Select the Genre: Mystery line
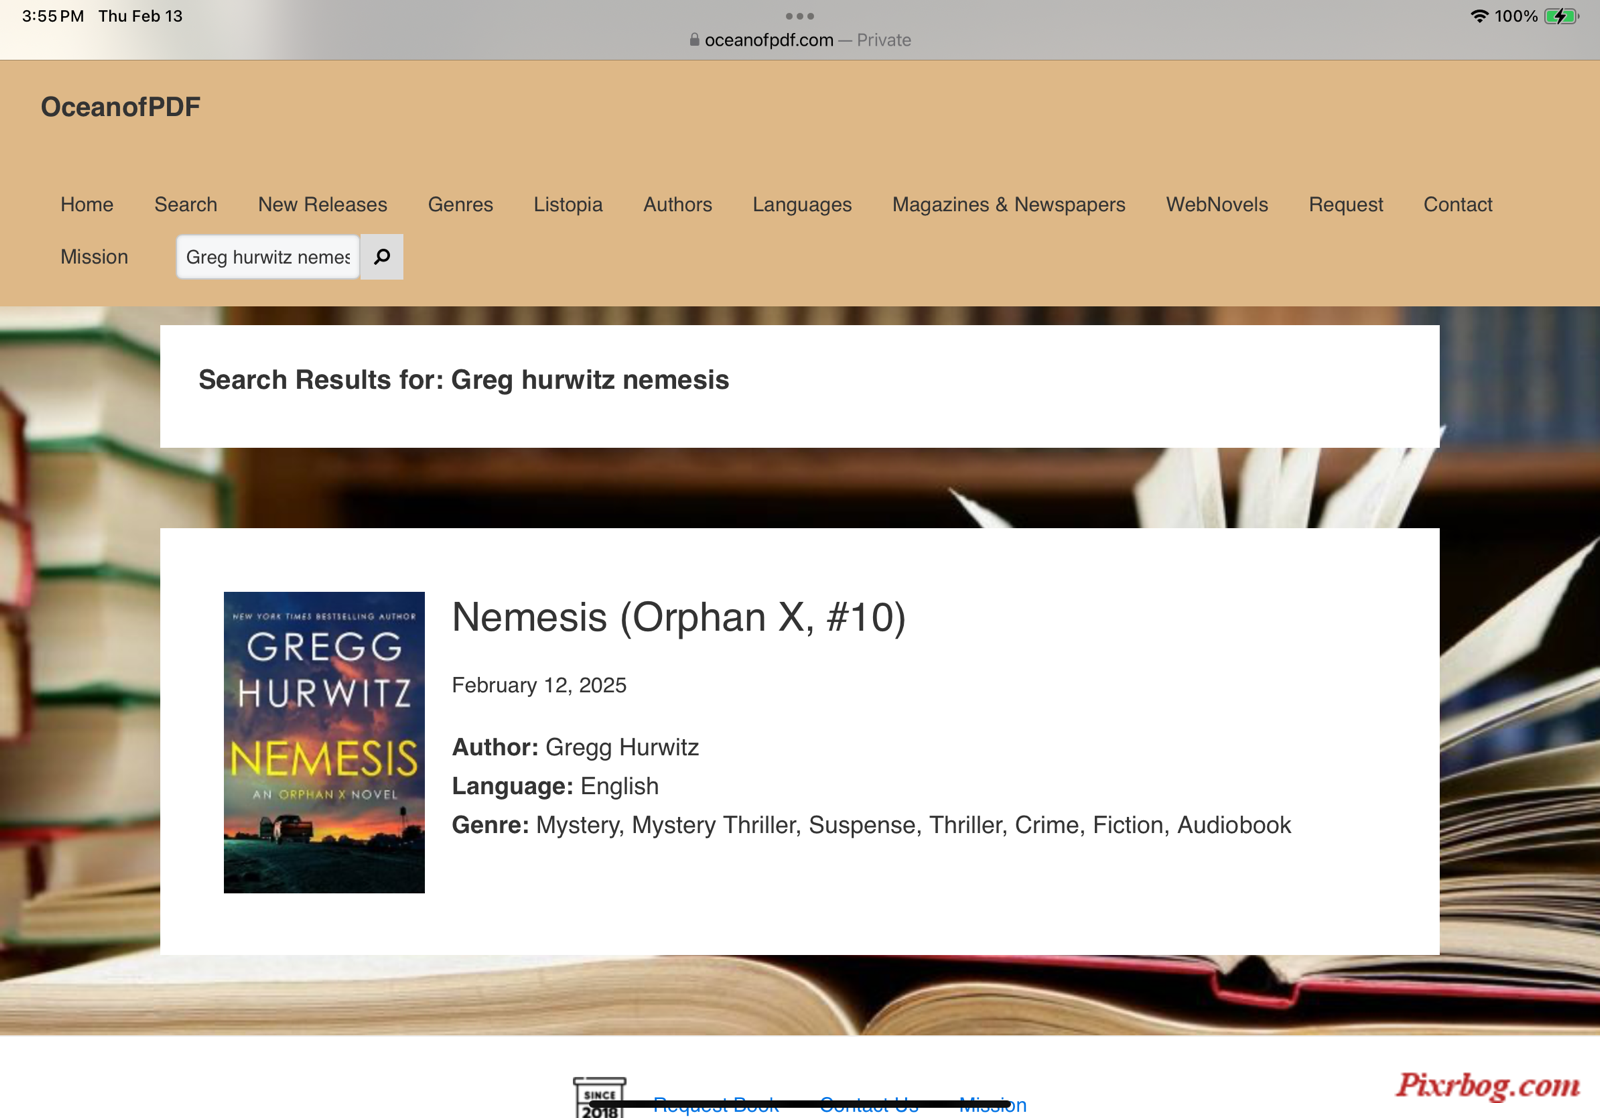1600x1118 pixels. (x=871, y=825)
